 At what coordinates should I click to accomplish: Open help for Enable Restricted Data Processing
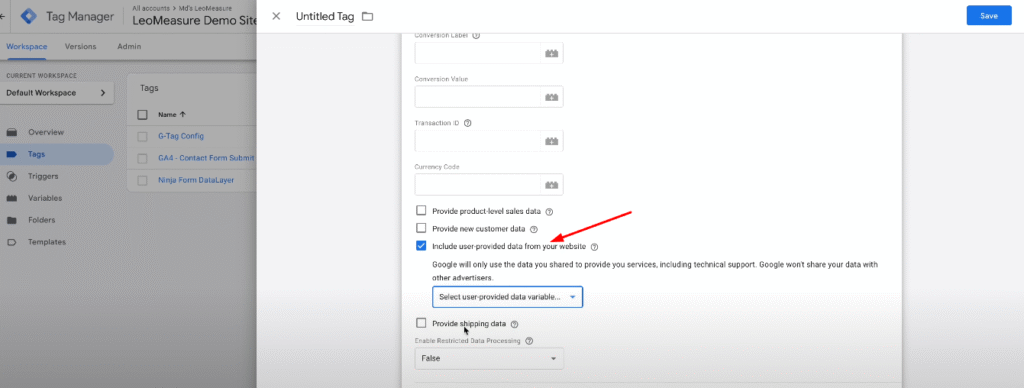(529, 341)
